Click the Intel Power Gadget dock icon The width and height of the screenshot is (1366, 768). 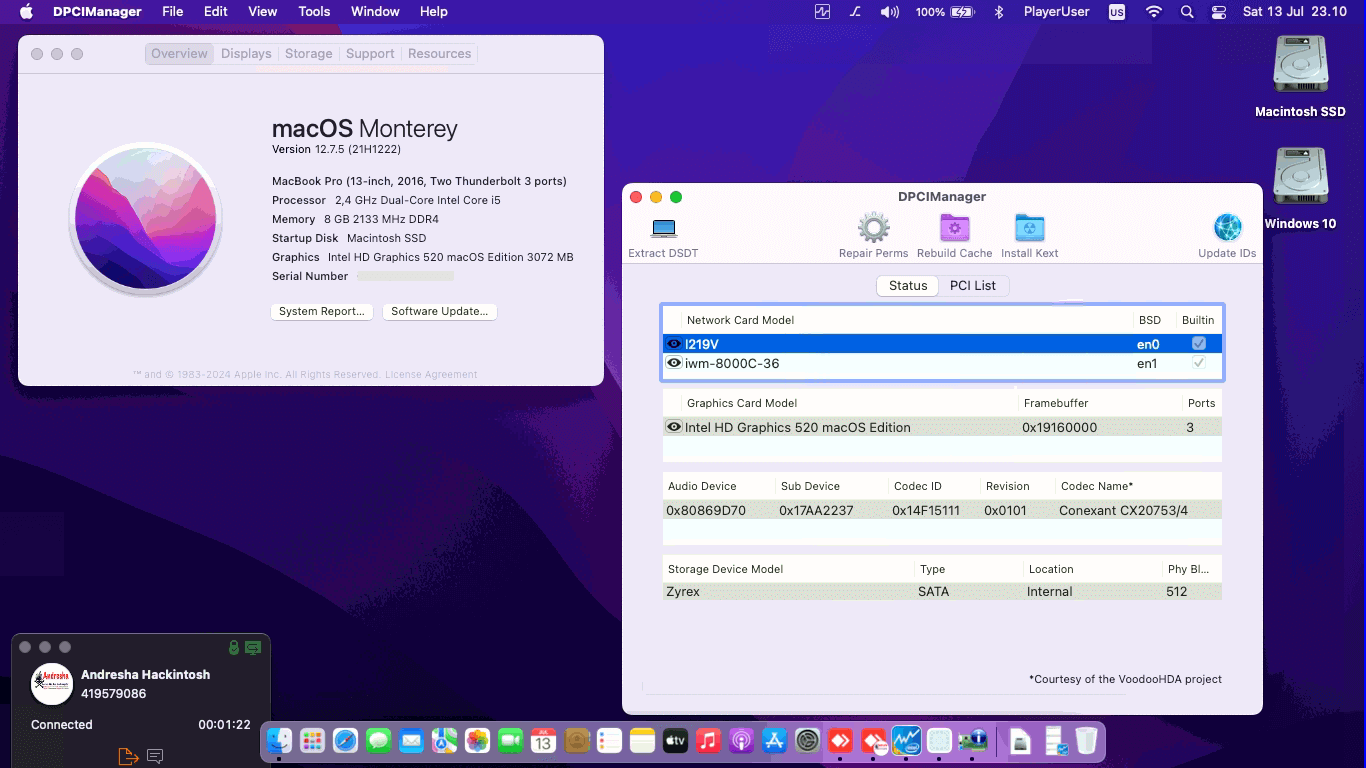point(906,741)
